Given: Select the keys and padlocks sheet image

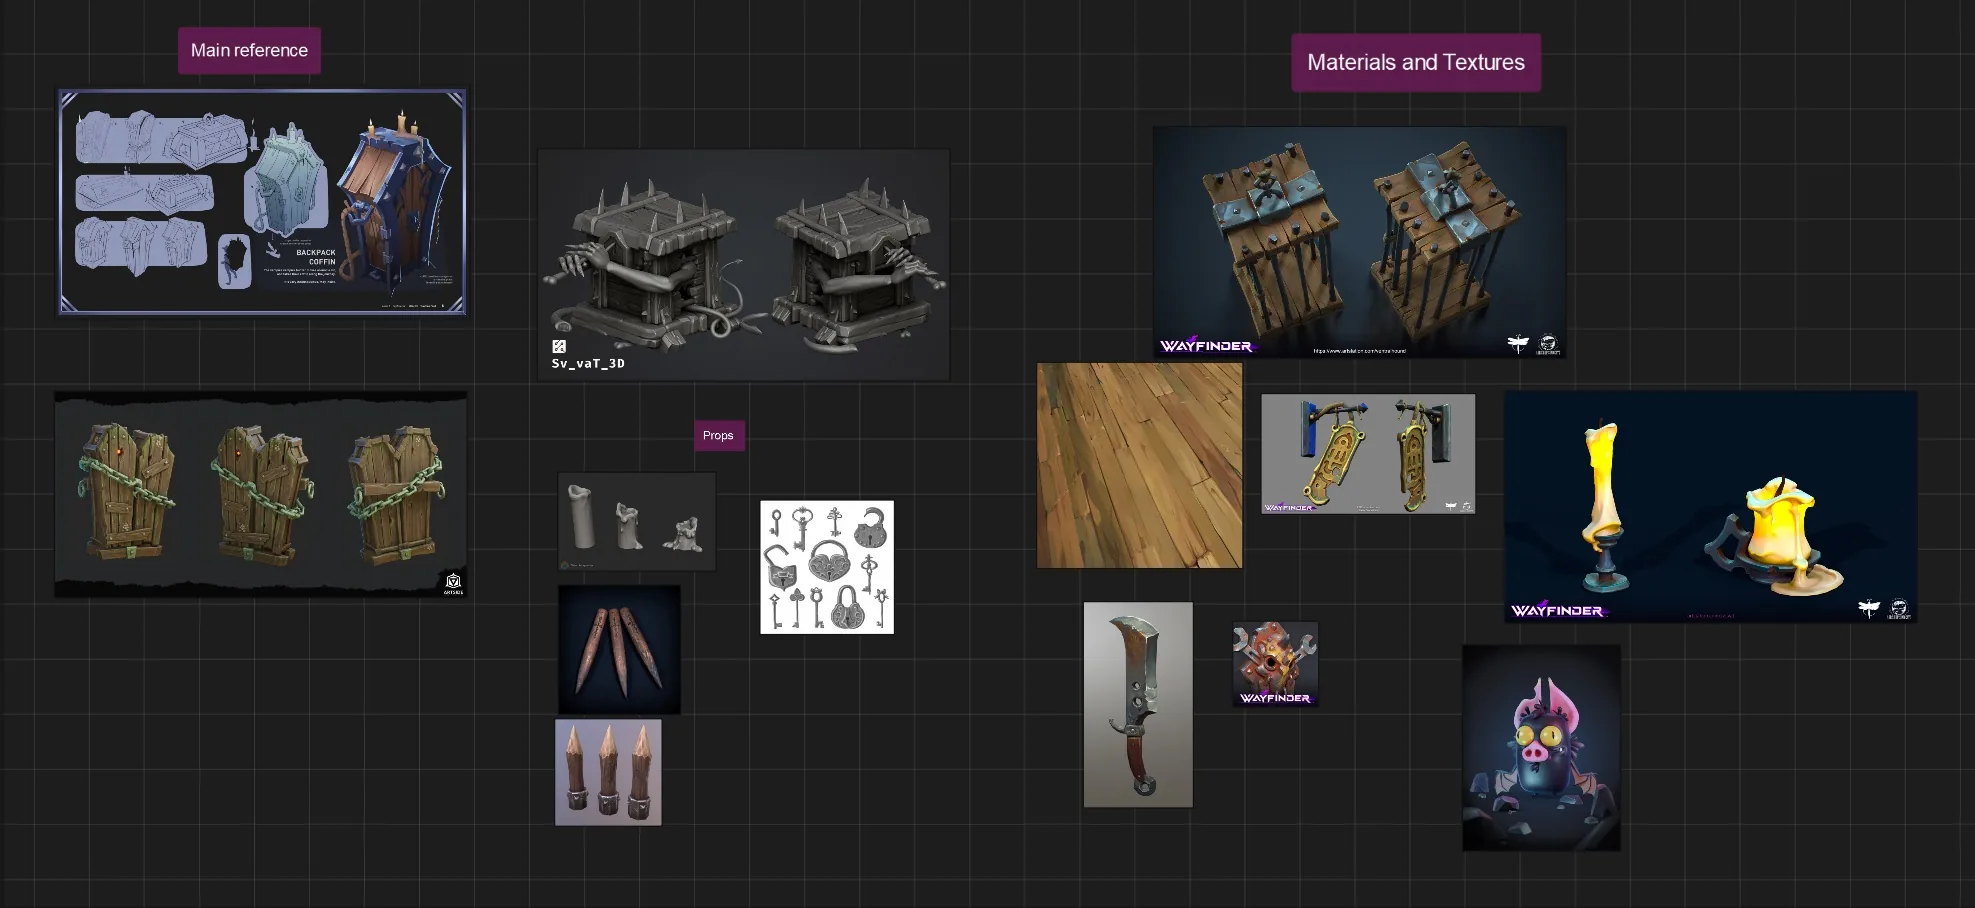Looking at the screenshot, I should (x=827, y=567).
